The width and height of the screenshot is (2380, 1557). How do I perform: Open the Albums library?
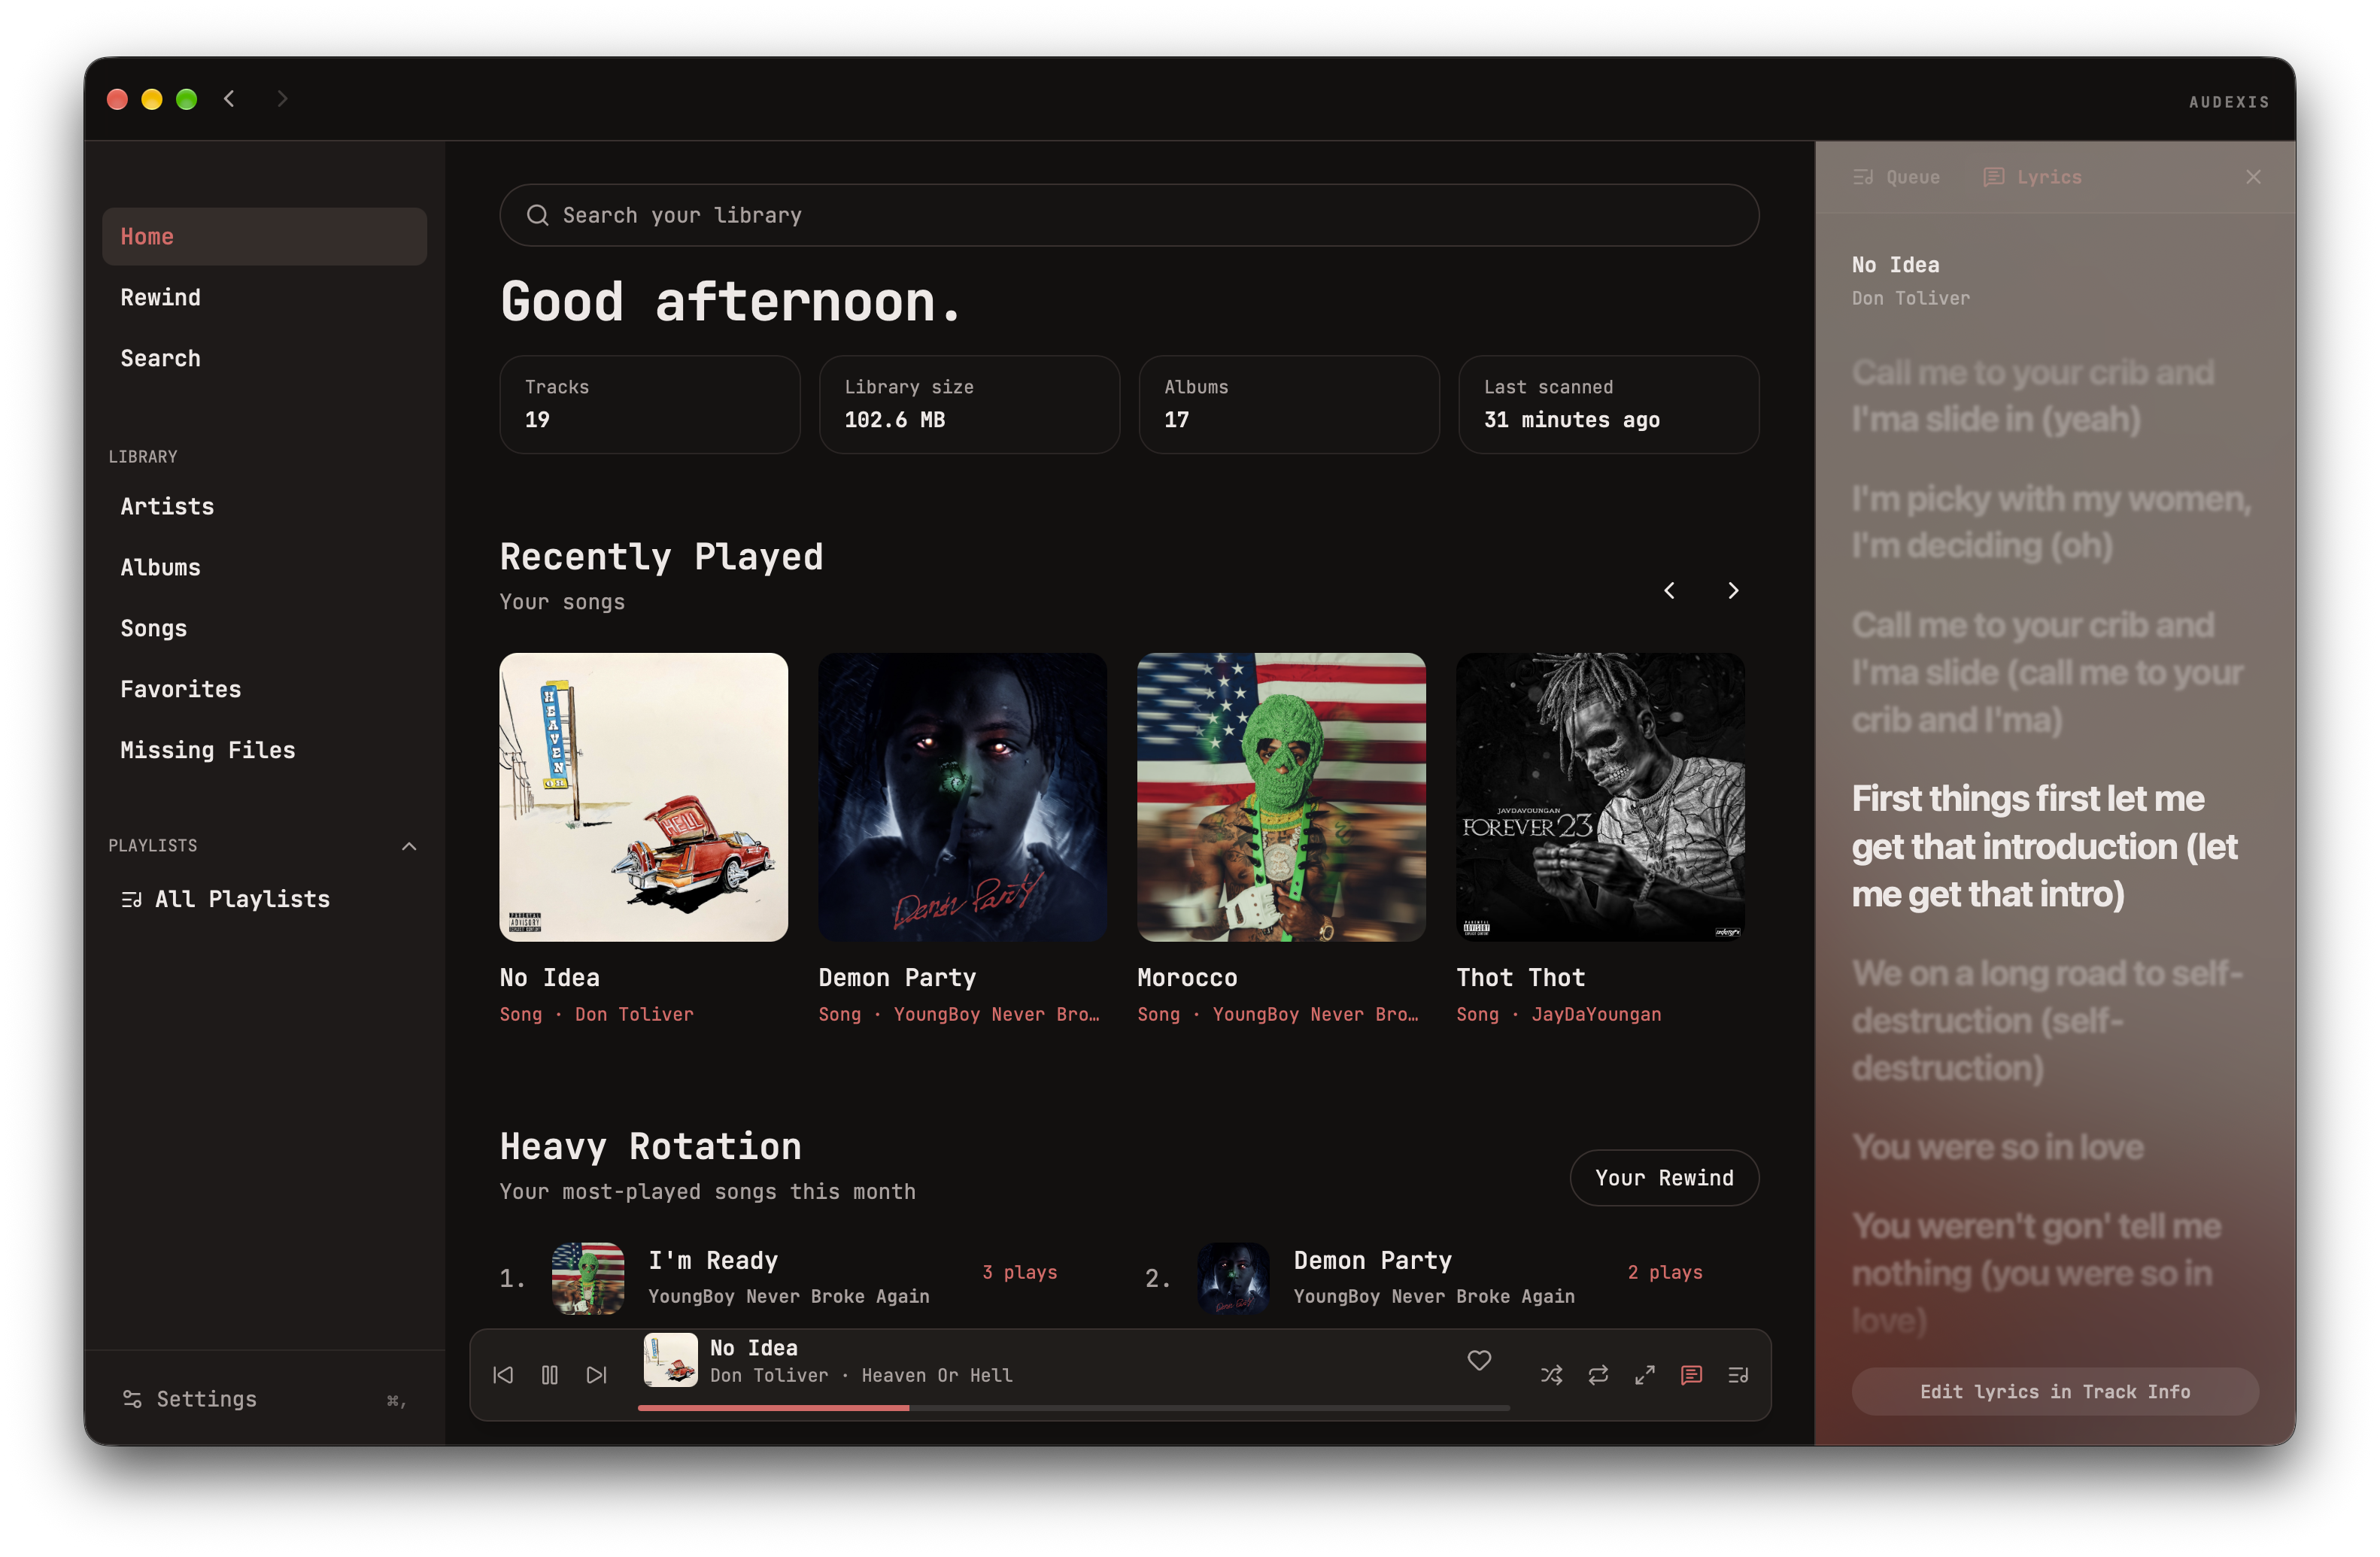click(264, 567)
